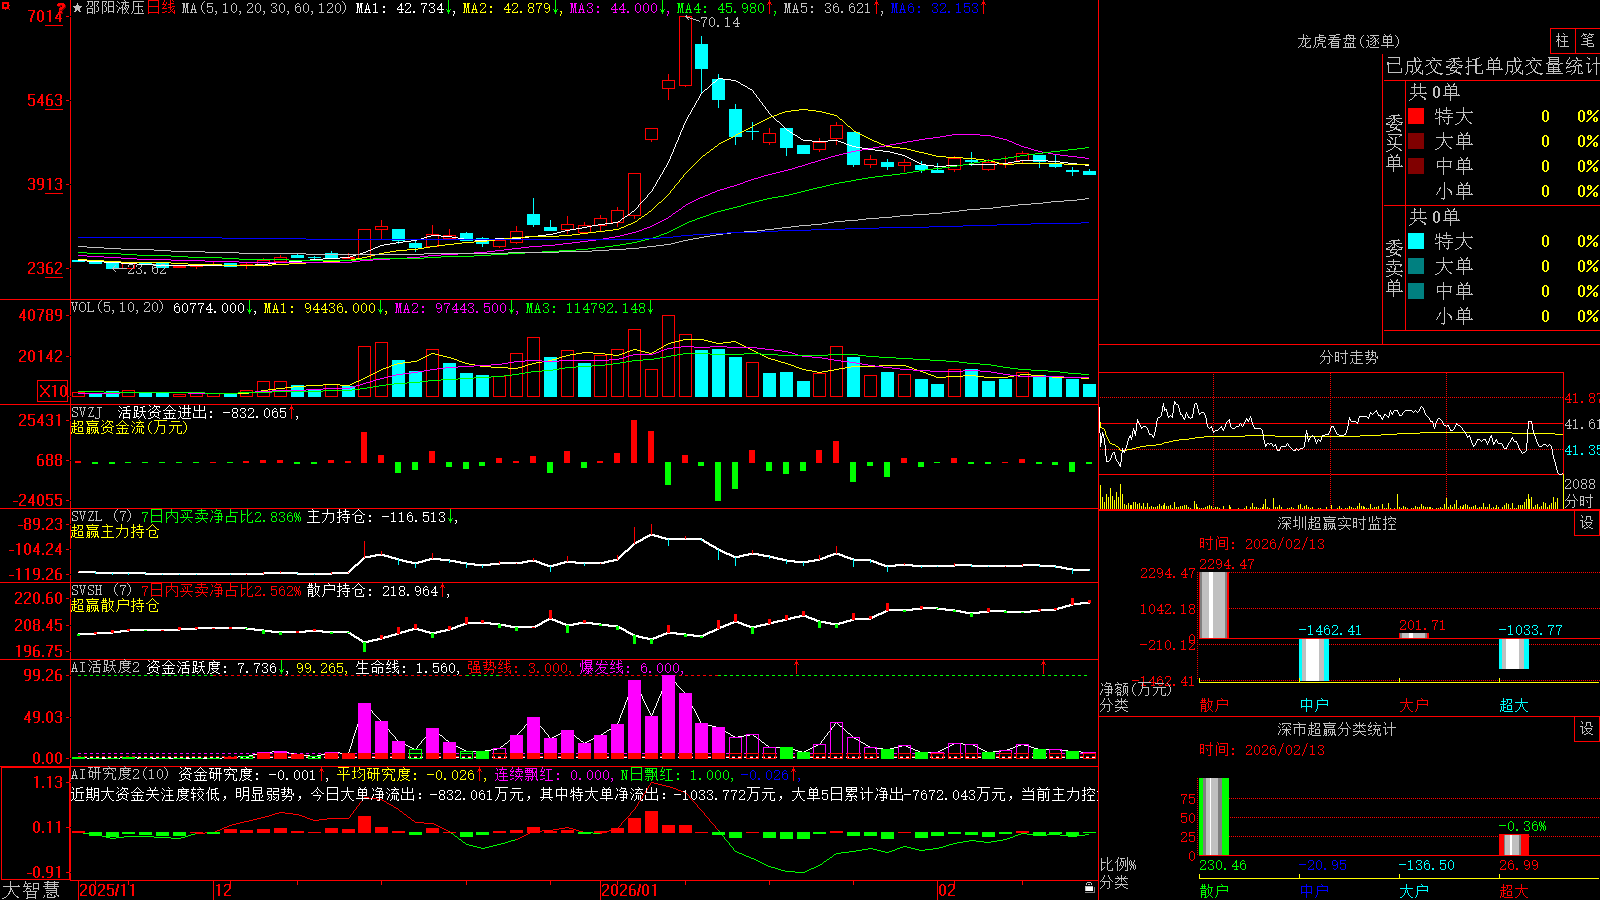The width and height of the screenshot is (1600, 900).
Task: Click the 共 0单 count under 委卖单
Action: (1434, 216)
